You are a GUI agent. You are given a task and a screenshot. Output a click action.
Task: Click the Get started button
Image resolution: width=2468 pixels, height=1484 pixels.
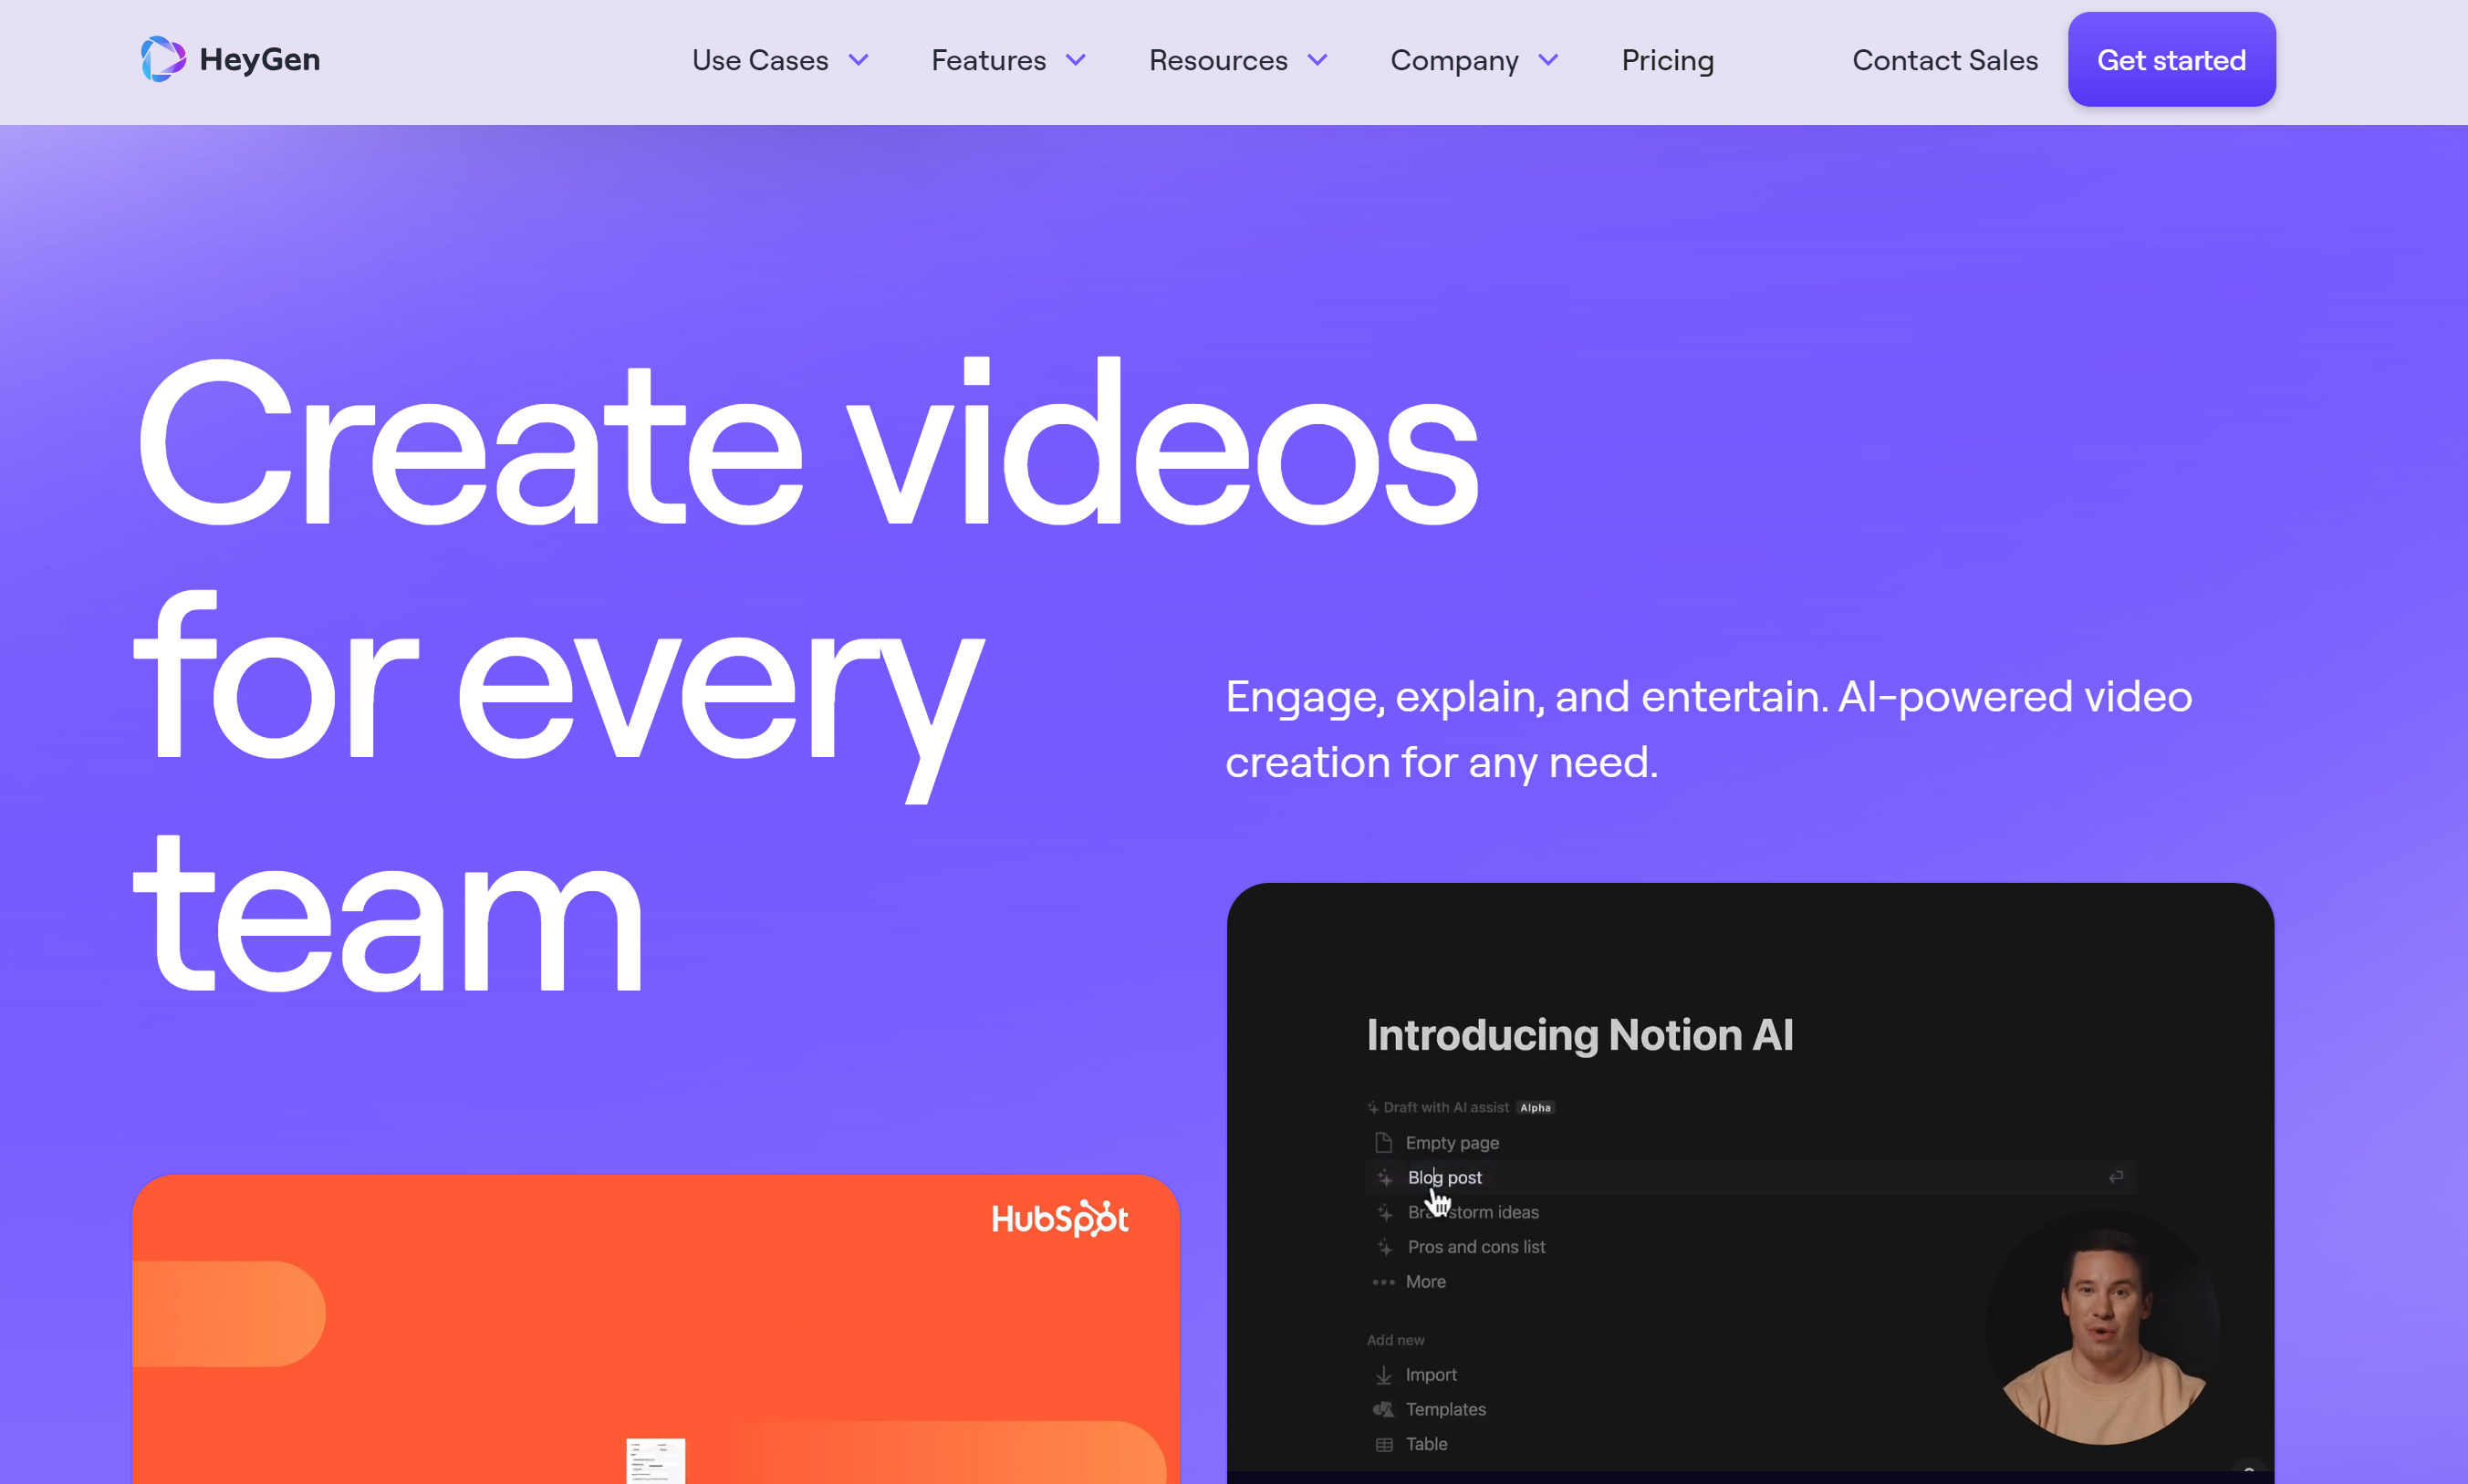pyautogui.click(x=2171, y=60)
